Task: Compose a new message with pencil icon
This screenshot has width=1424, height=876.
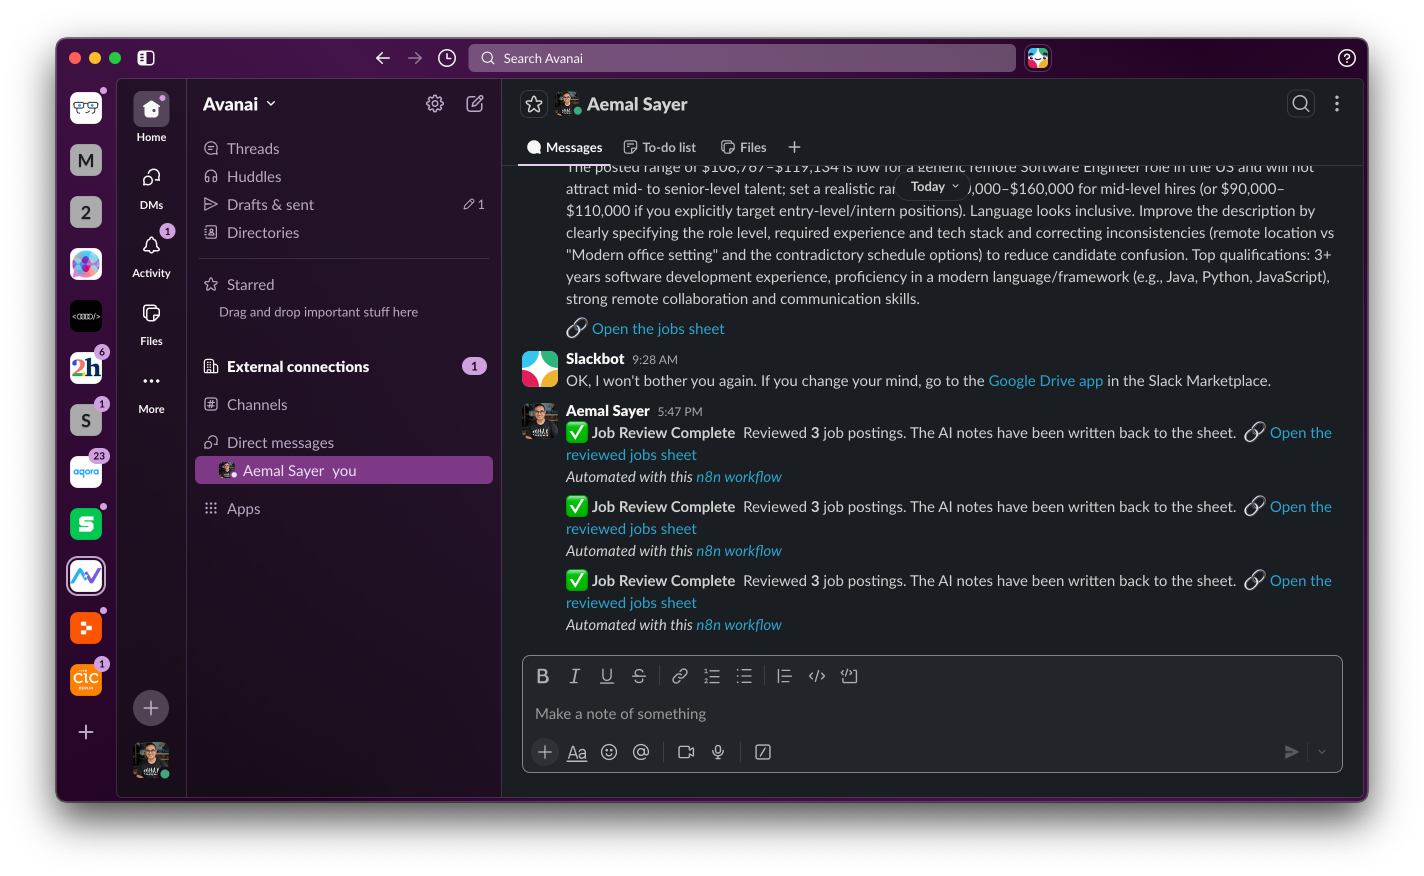Action: click(x=475, y=103)
